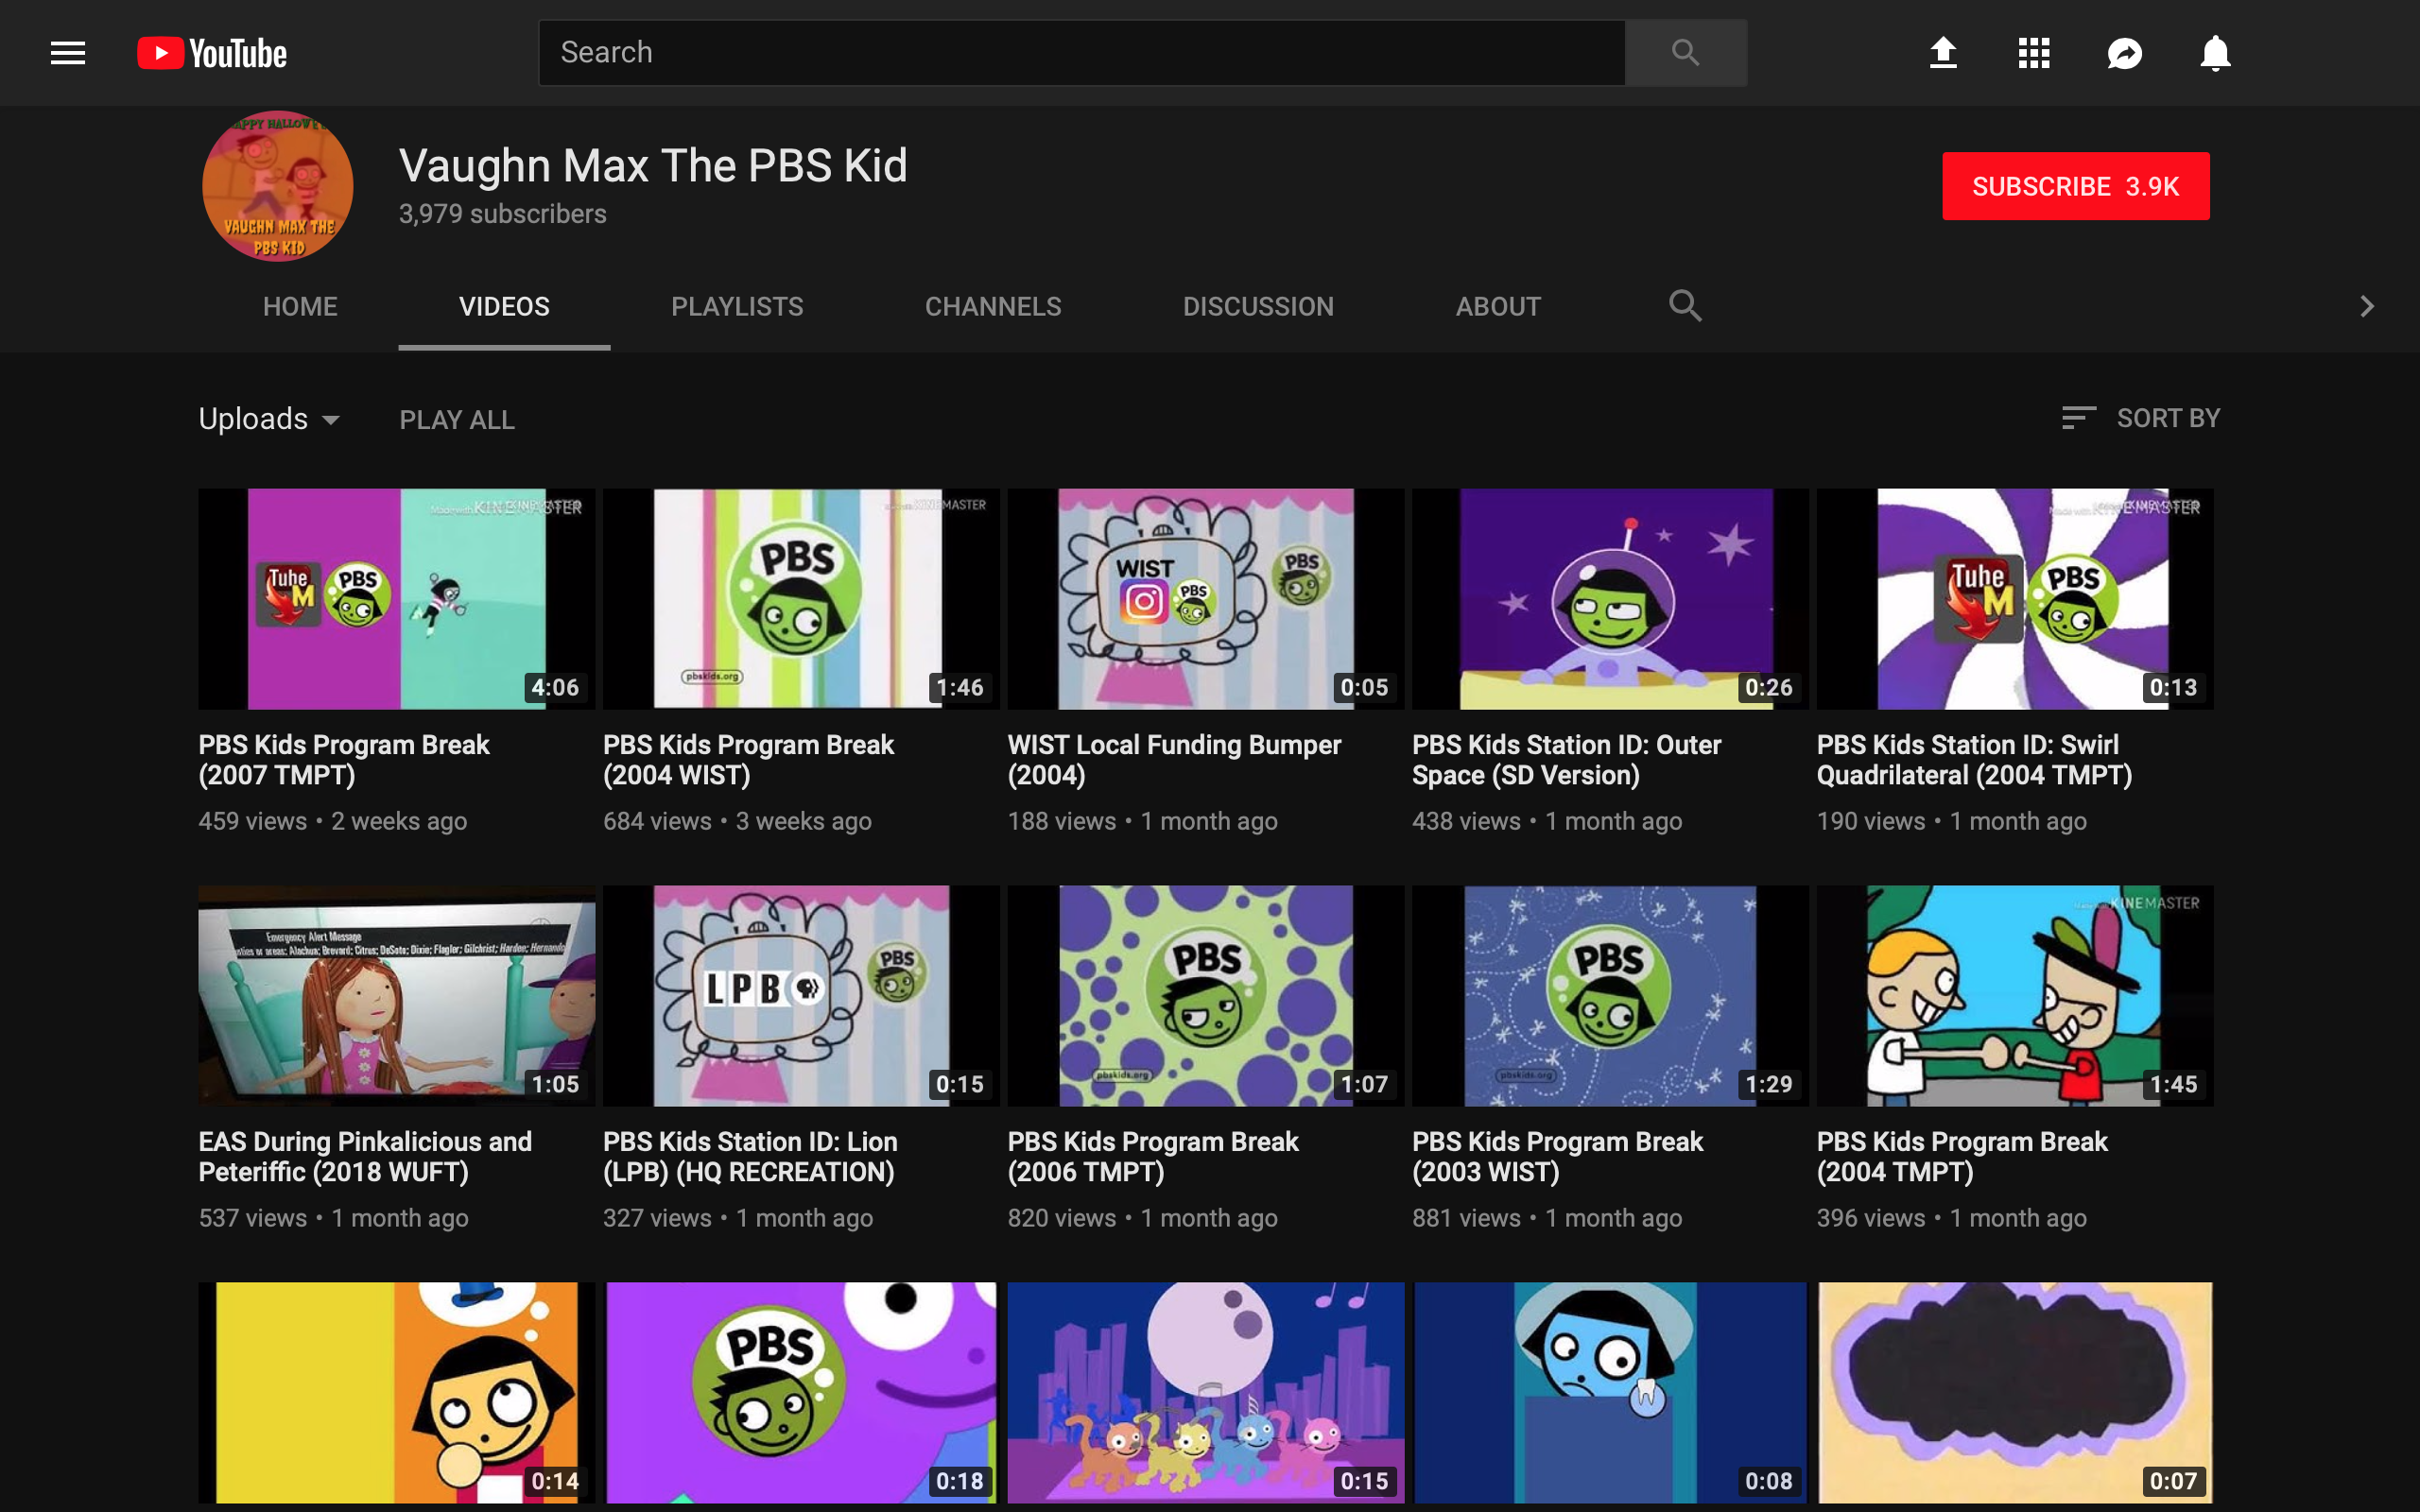This screenshot has height=1512, width=2420.
Task: Open the Discussion tab
Action: tap(1258, 306)
